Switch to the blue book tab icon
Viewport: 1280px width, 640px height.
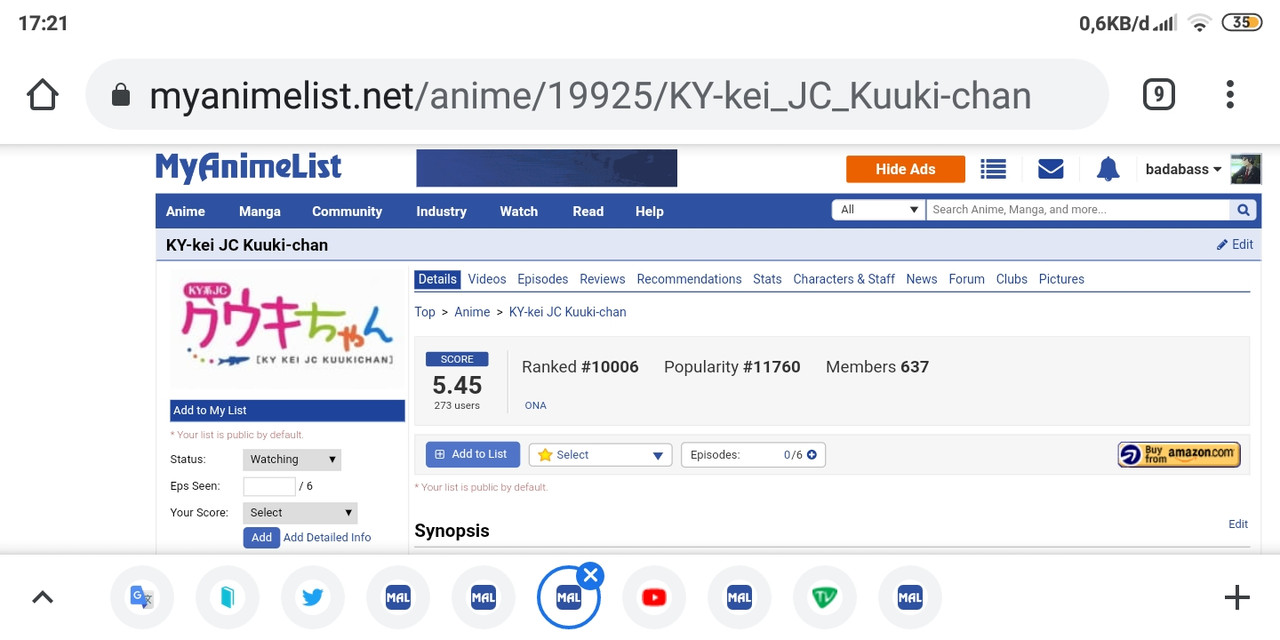[227, 597]
